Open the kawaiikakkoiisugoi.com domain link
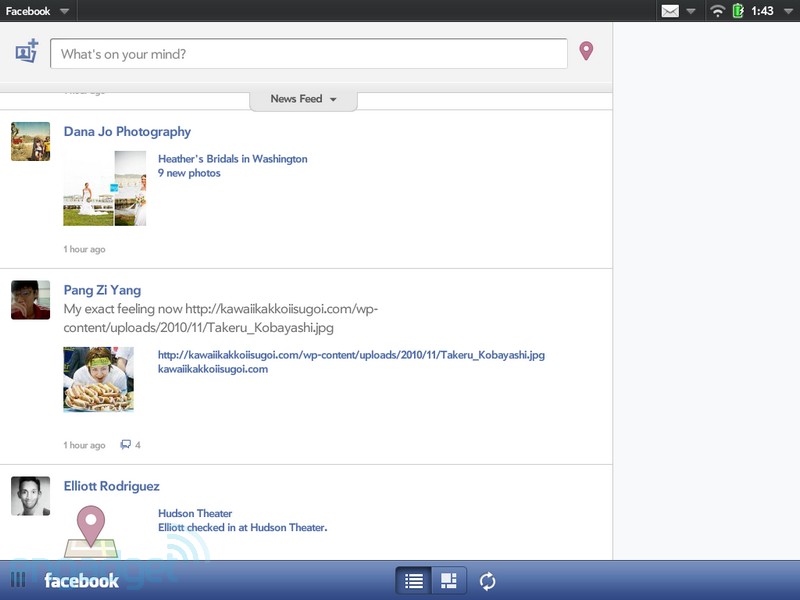 (213, 369)
